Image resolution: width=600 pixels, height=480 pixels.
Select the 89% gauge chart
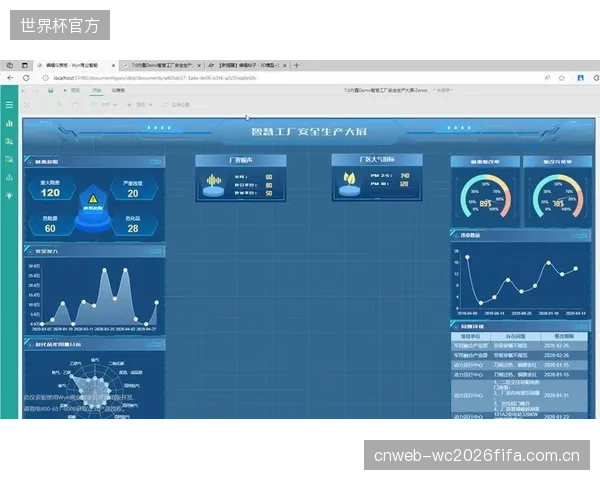(x=485, y=197)
